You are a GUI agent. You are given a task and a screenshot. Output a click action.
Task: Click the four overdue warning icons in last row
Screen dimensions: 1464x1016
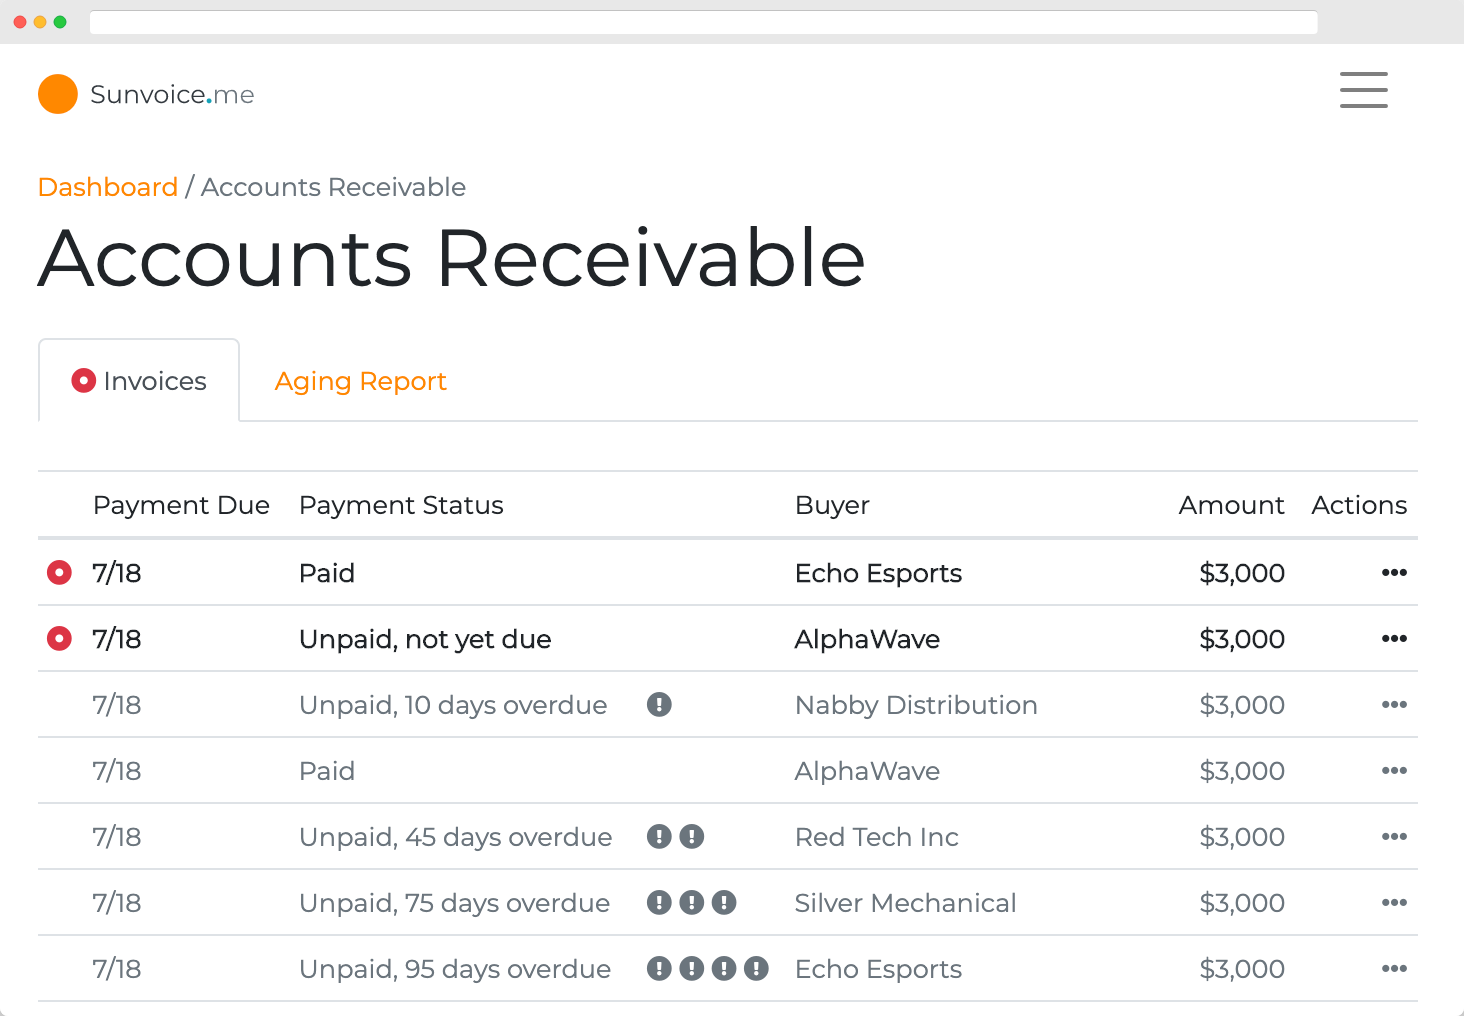[707, 969]
